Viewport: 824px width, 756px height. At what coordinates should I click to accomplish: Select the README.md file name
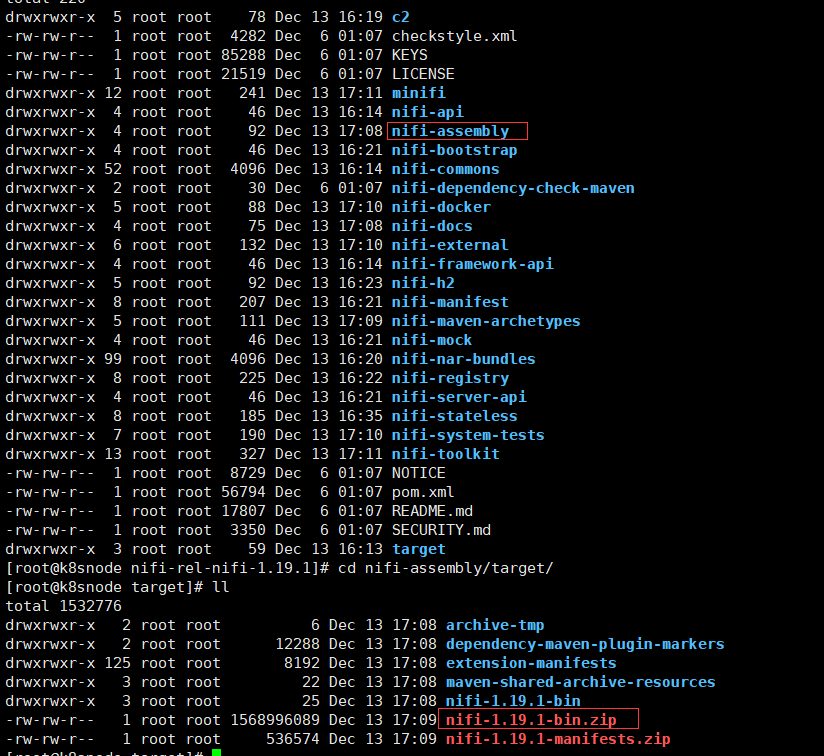click(x=432, y=511)
